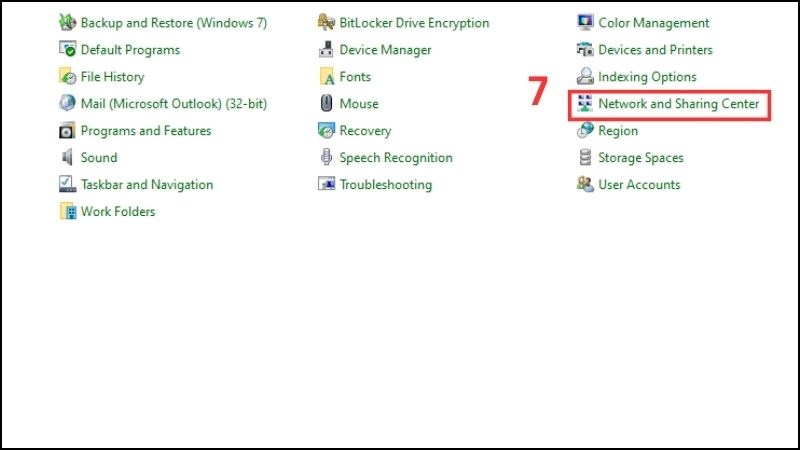The image size is (800, 450).
Task: Click the Devices and Printers icon
Action: 585,49
